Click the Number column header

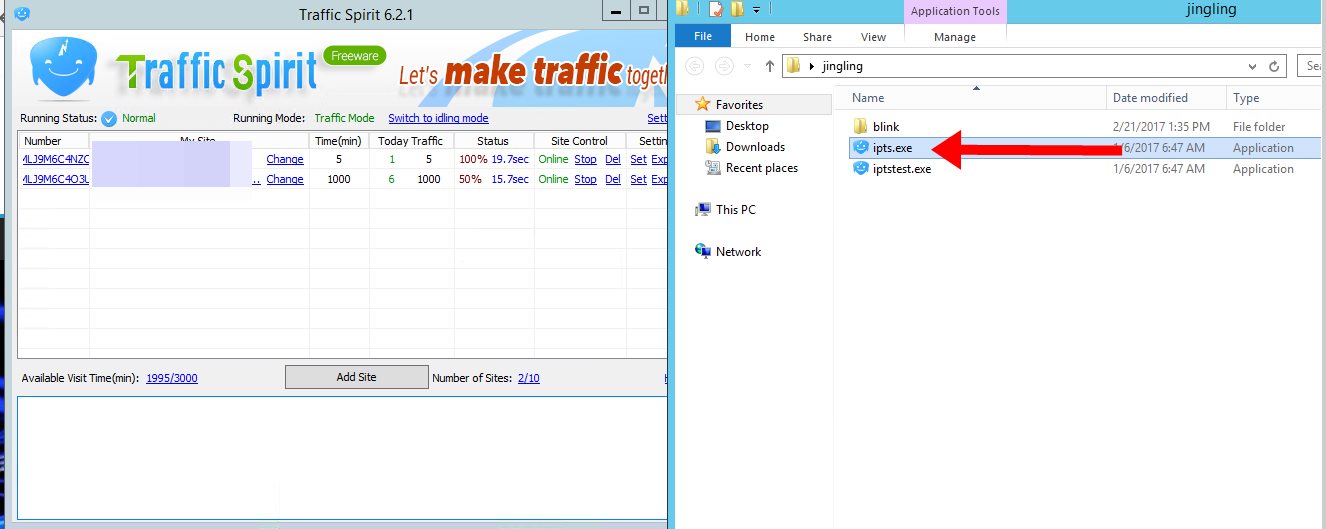pos(54,141)
